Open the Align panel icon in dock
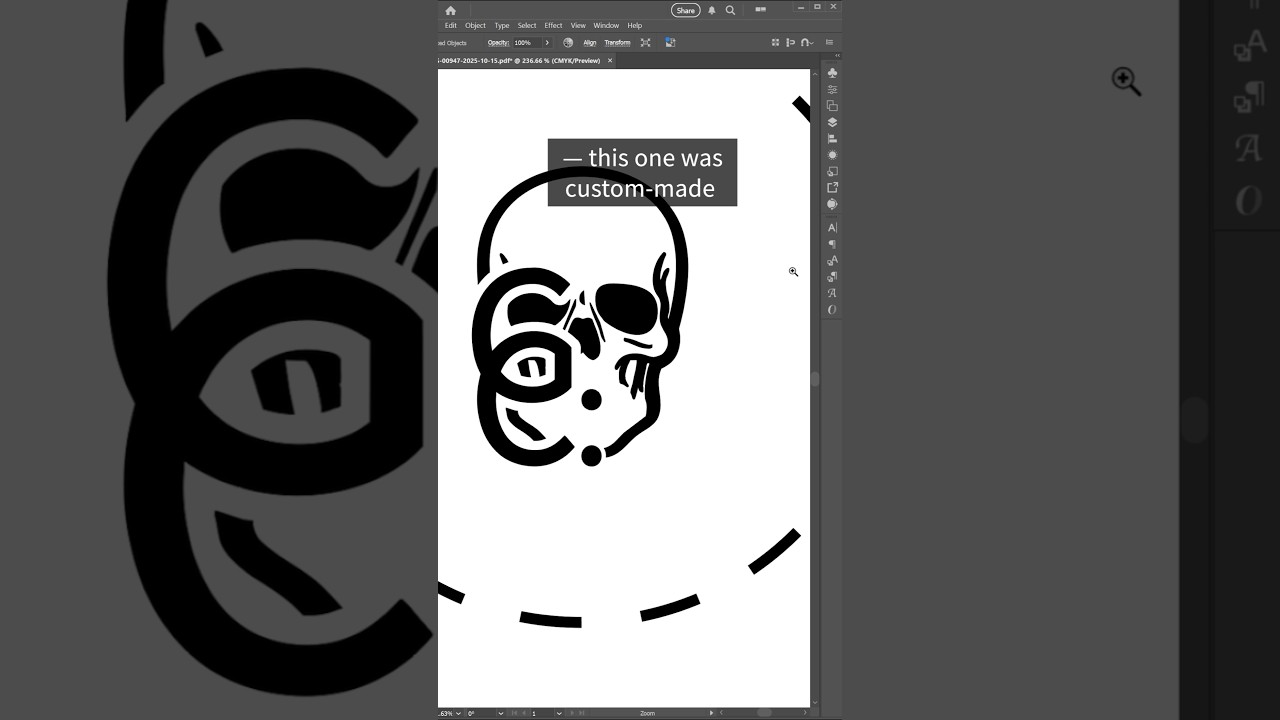The height and width of the screenshot is (720, 1280). click(x=832, y=138)
